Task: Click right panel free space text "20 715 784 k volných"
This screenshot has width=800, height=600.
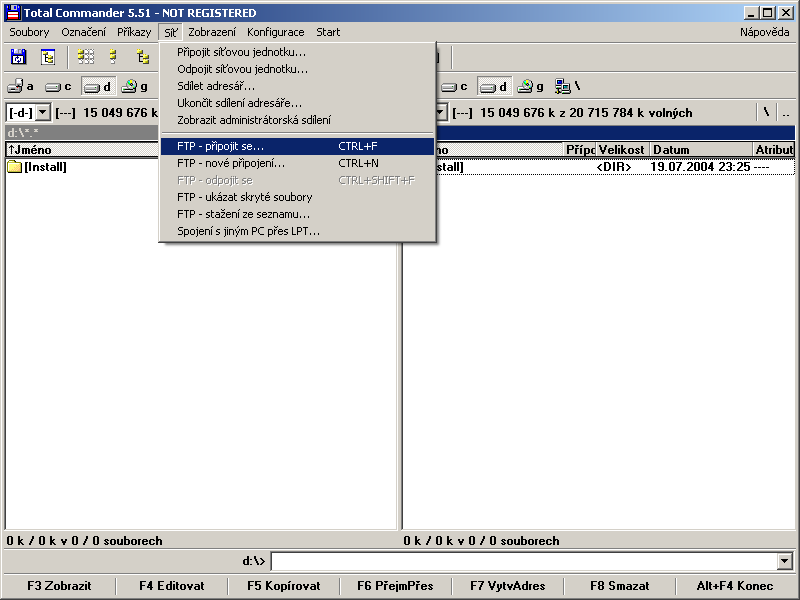Action: coord(631,113)
